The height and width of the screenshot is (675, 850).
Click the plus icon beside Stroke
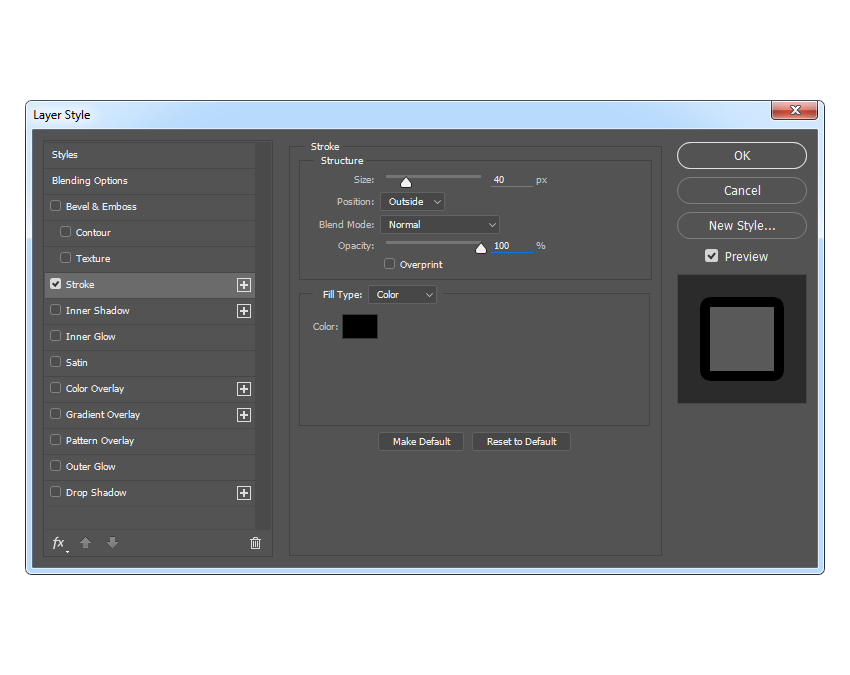tap(243, 285)
